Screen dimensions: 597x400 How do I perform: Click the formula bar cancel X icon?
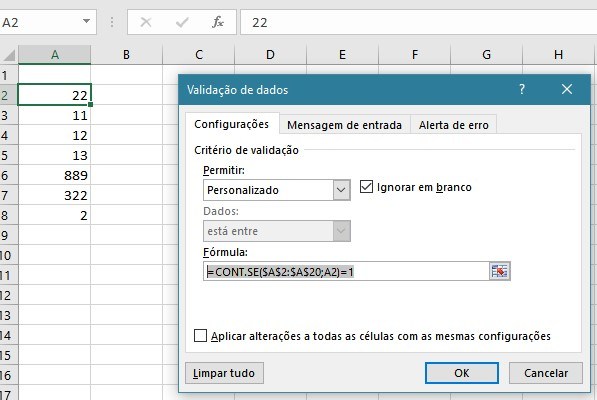146,22
